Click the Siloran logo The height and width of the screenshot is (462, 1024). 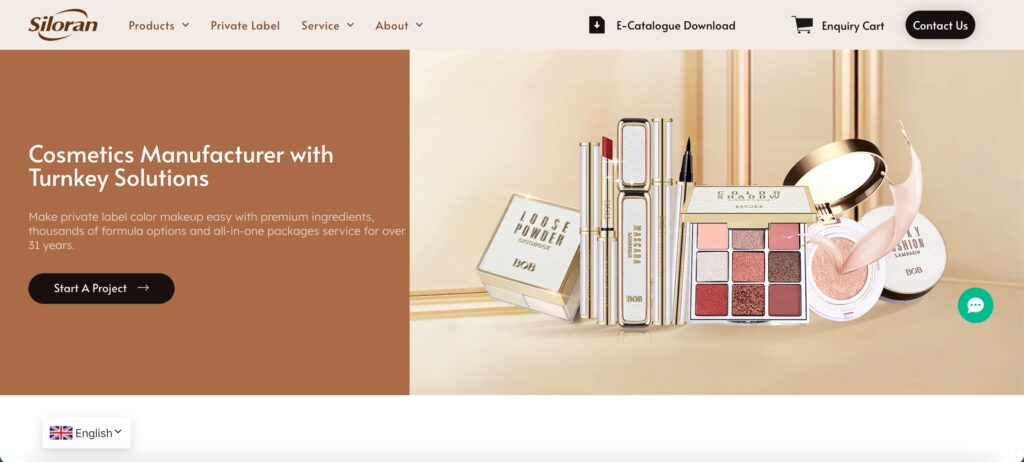coord(63,25)
